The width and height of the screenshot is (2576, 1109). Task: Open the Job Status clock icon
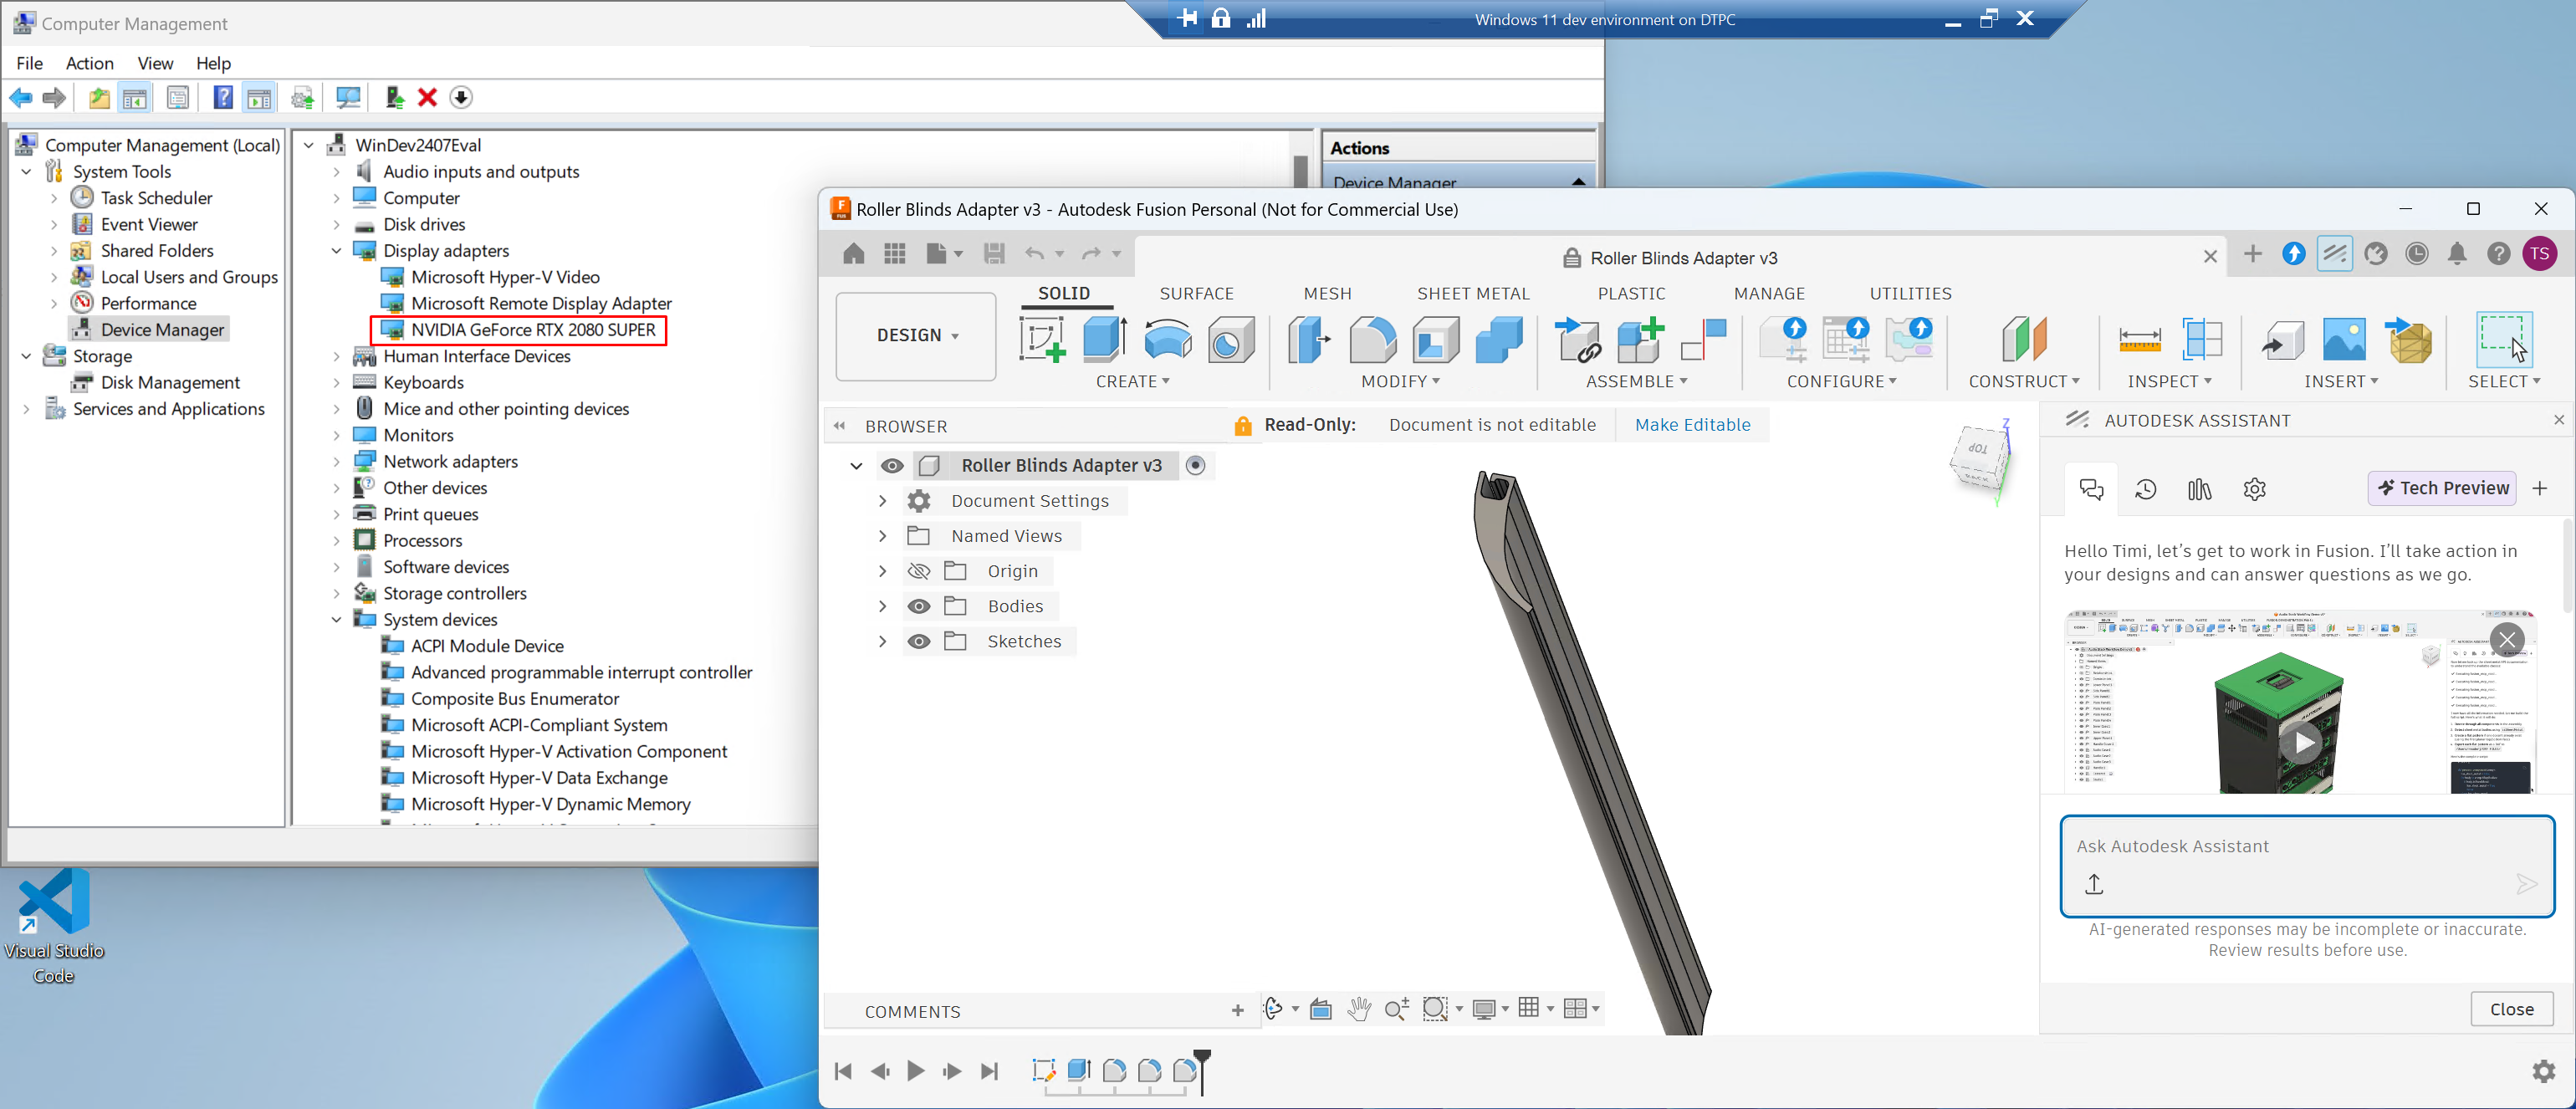(2417, 254)
